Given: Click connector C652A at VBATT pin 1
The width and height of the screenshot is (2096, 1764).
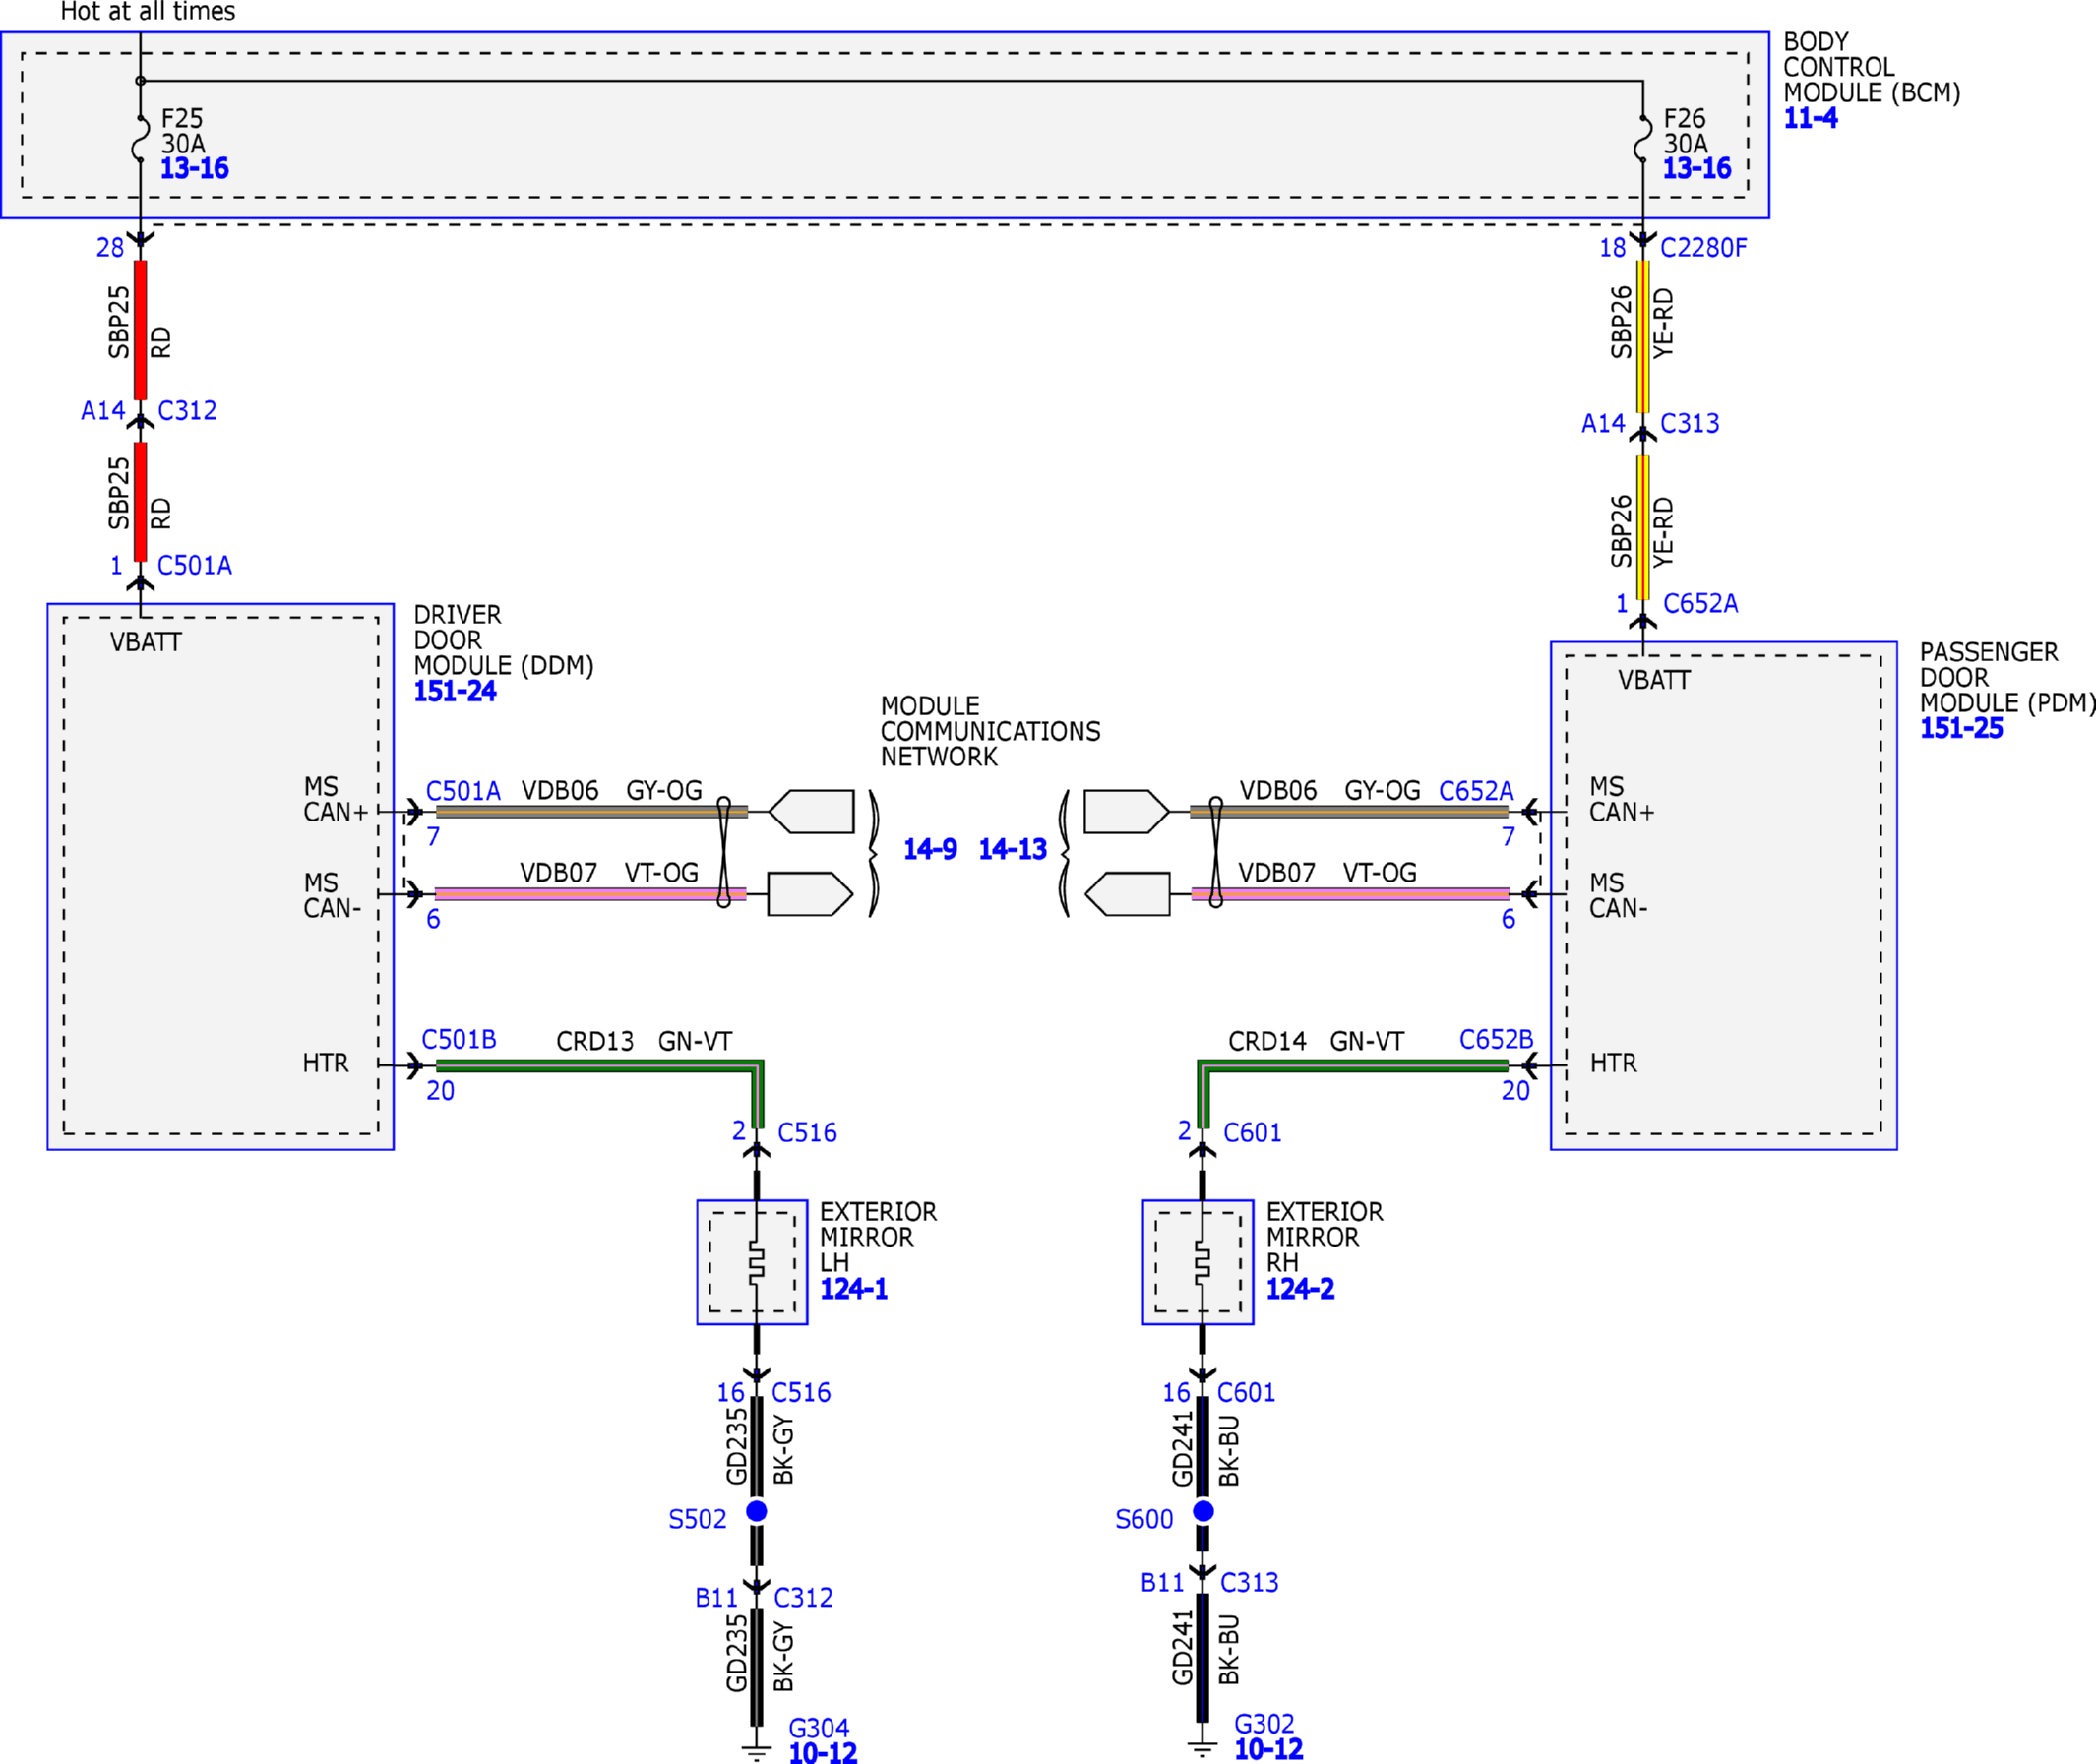Looking at the screenshot, I should click(x=1700, y=603).
